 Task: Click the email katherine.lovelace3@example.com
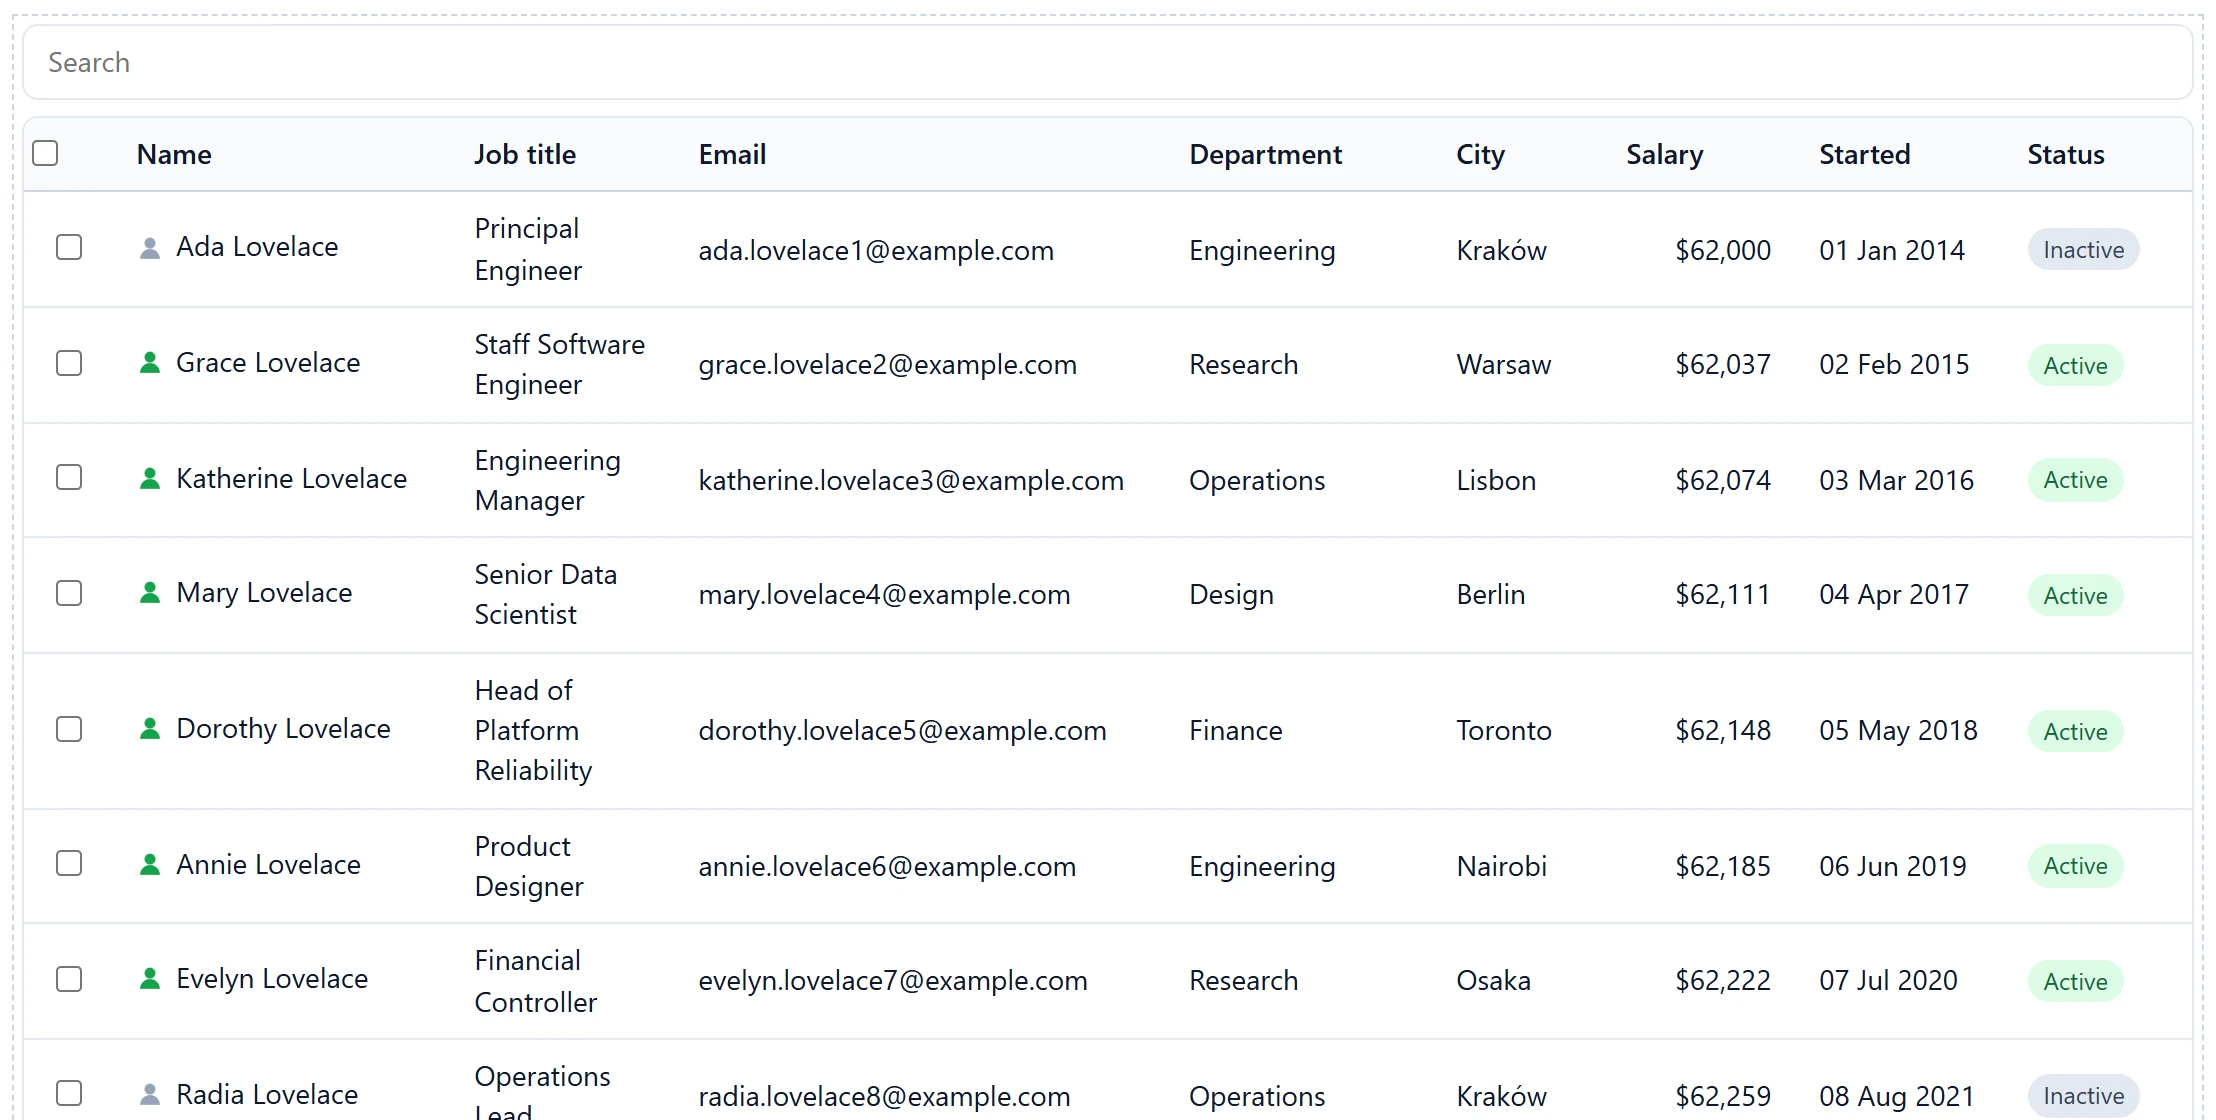tap(911, 480)
